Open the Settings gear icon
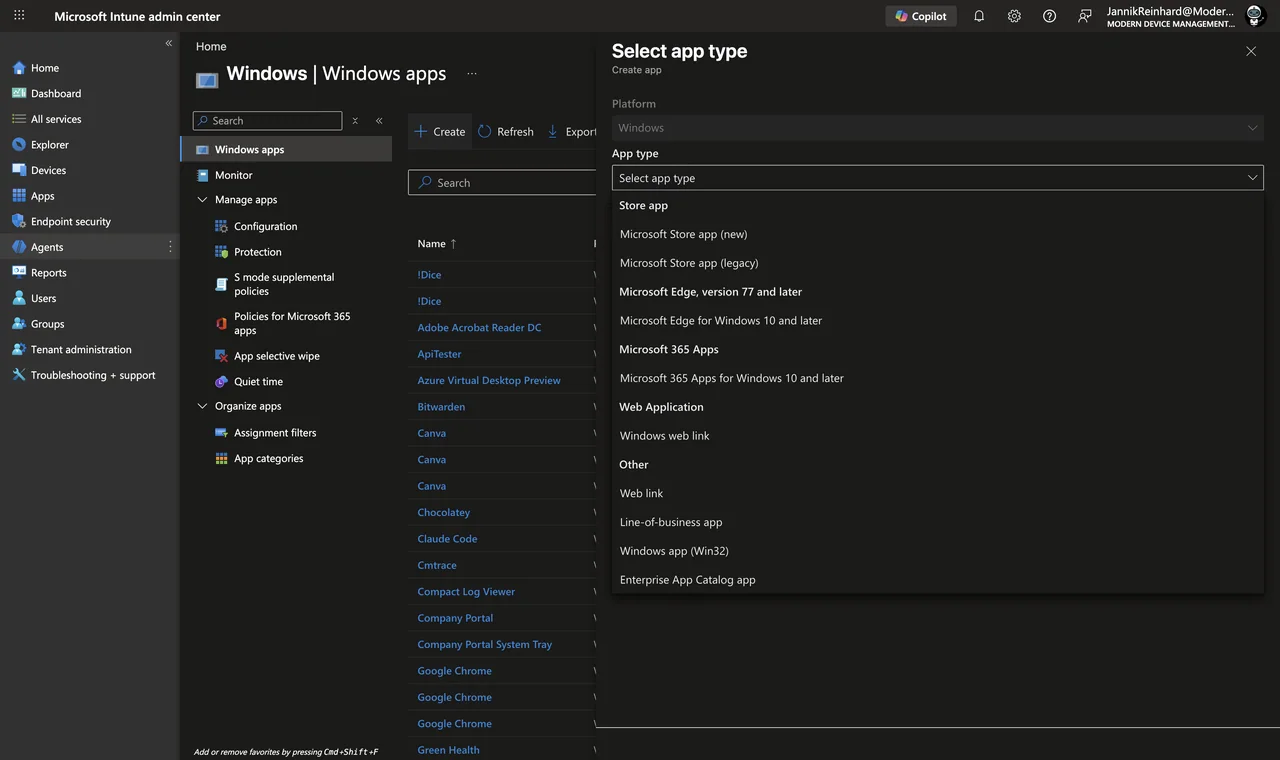Image resolution: width=1280 pixels, height=760 pixels. point(1014,16)
